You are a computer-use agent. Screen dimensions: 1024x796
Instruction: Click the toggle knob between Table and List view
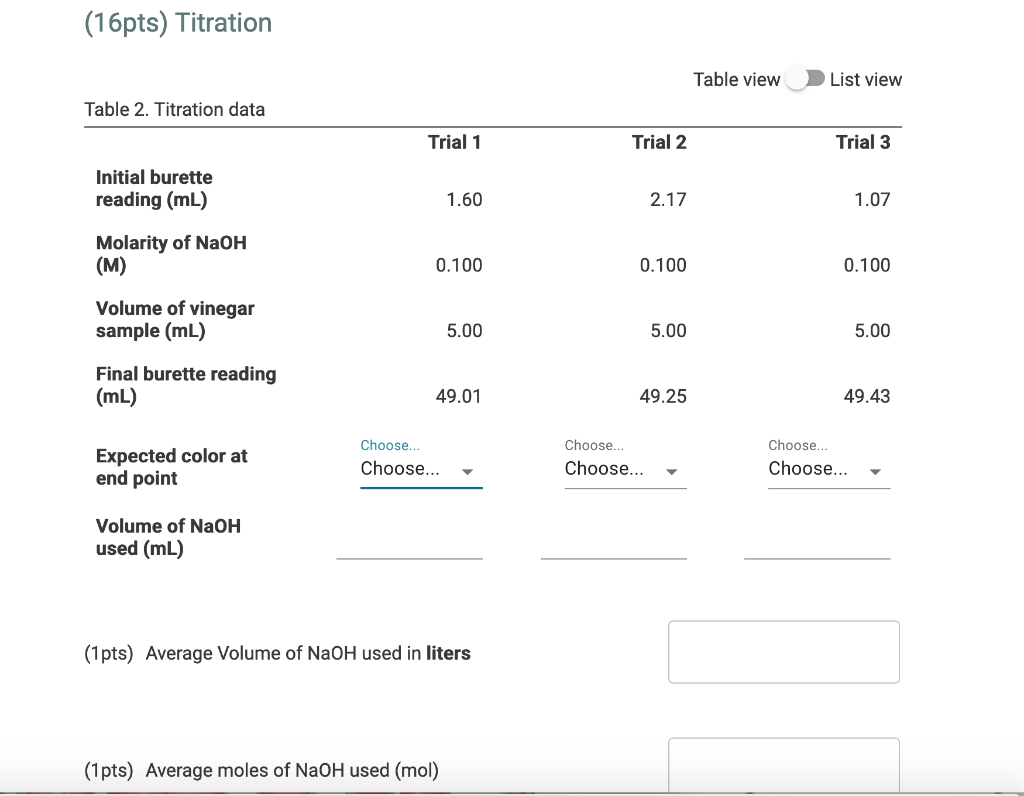point(797,78)
